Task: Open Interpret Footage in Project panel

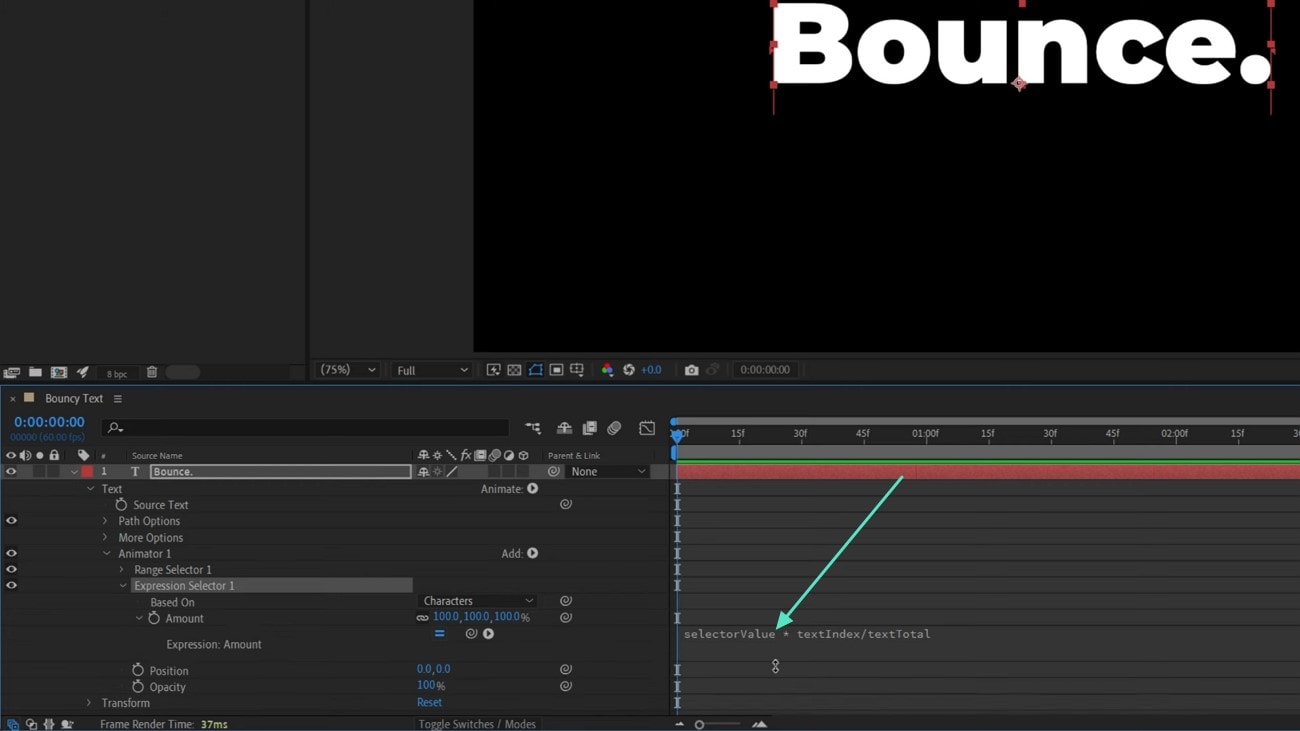Action: [x=12, y=372]
